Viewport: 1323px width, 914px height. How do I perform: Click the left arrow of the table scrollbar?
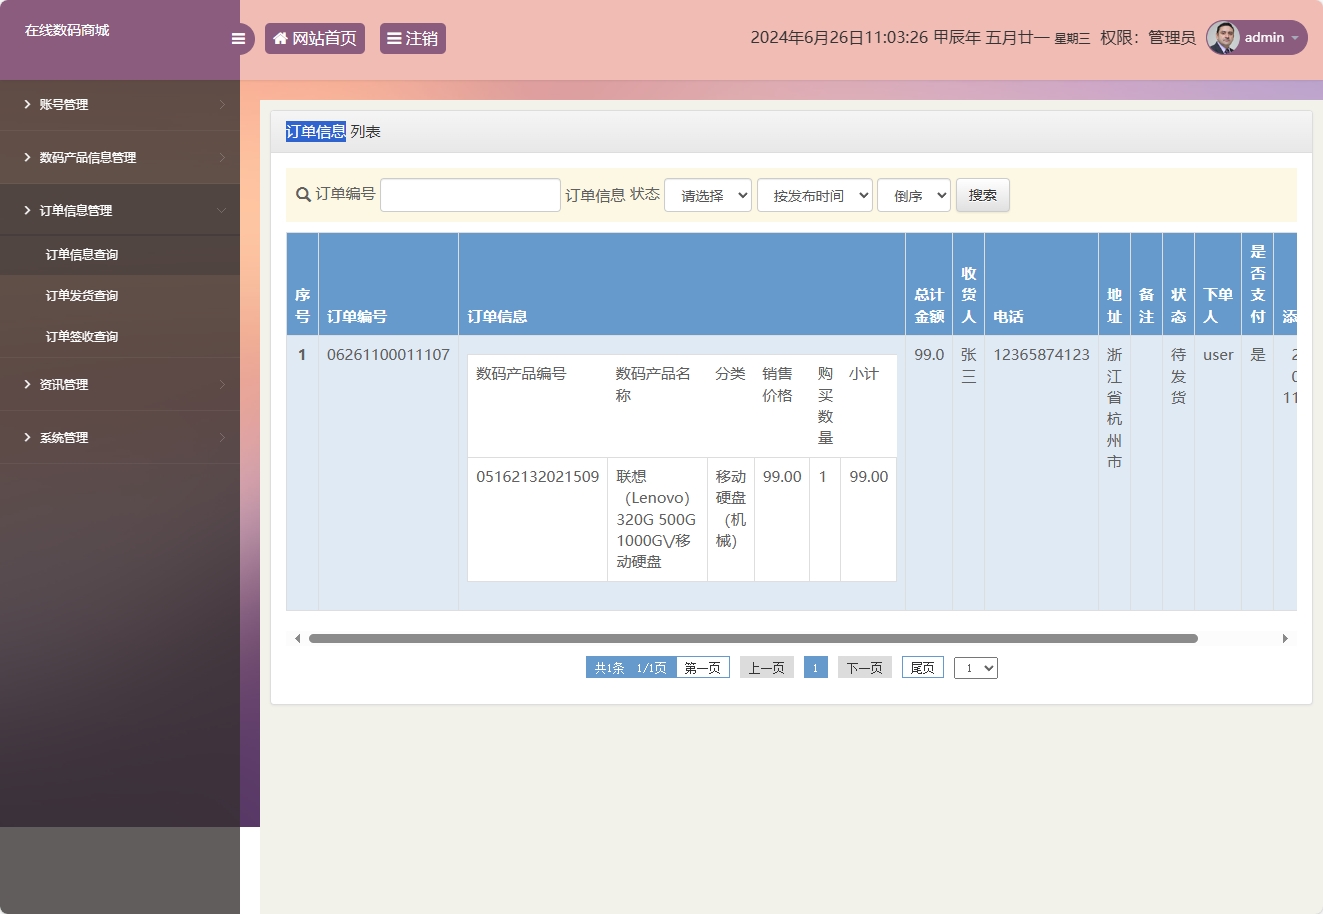297,637
